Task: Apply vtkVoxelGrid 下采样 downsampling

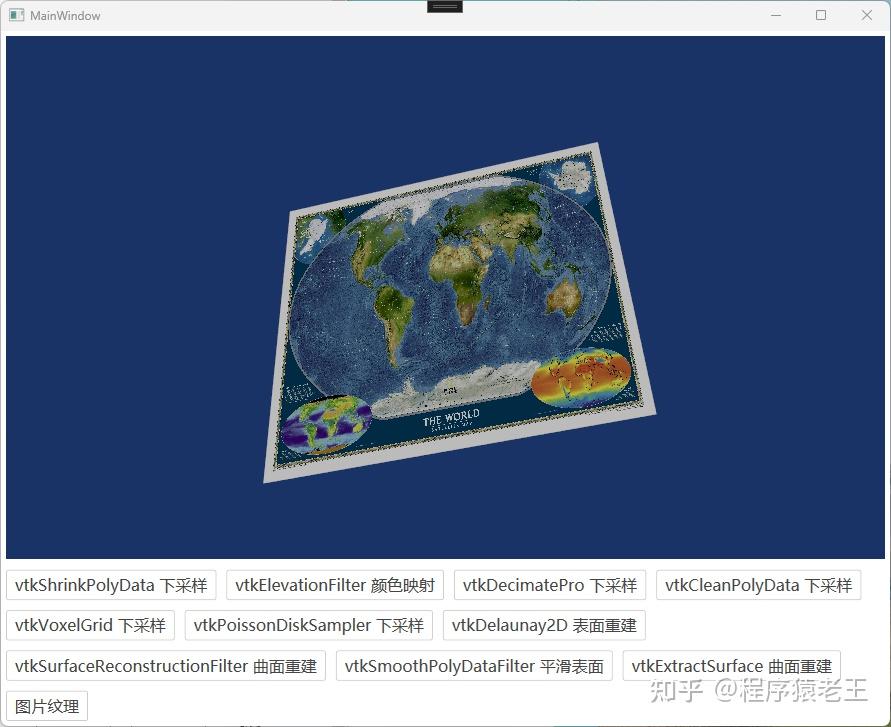Action: (90, 625)
